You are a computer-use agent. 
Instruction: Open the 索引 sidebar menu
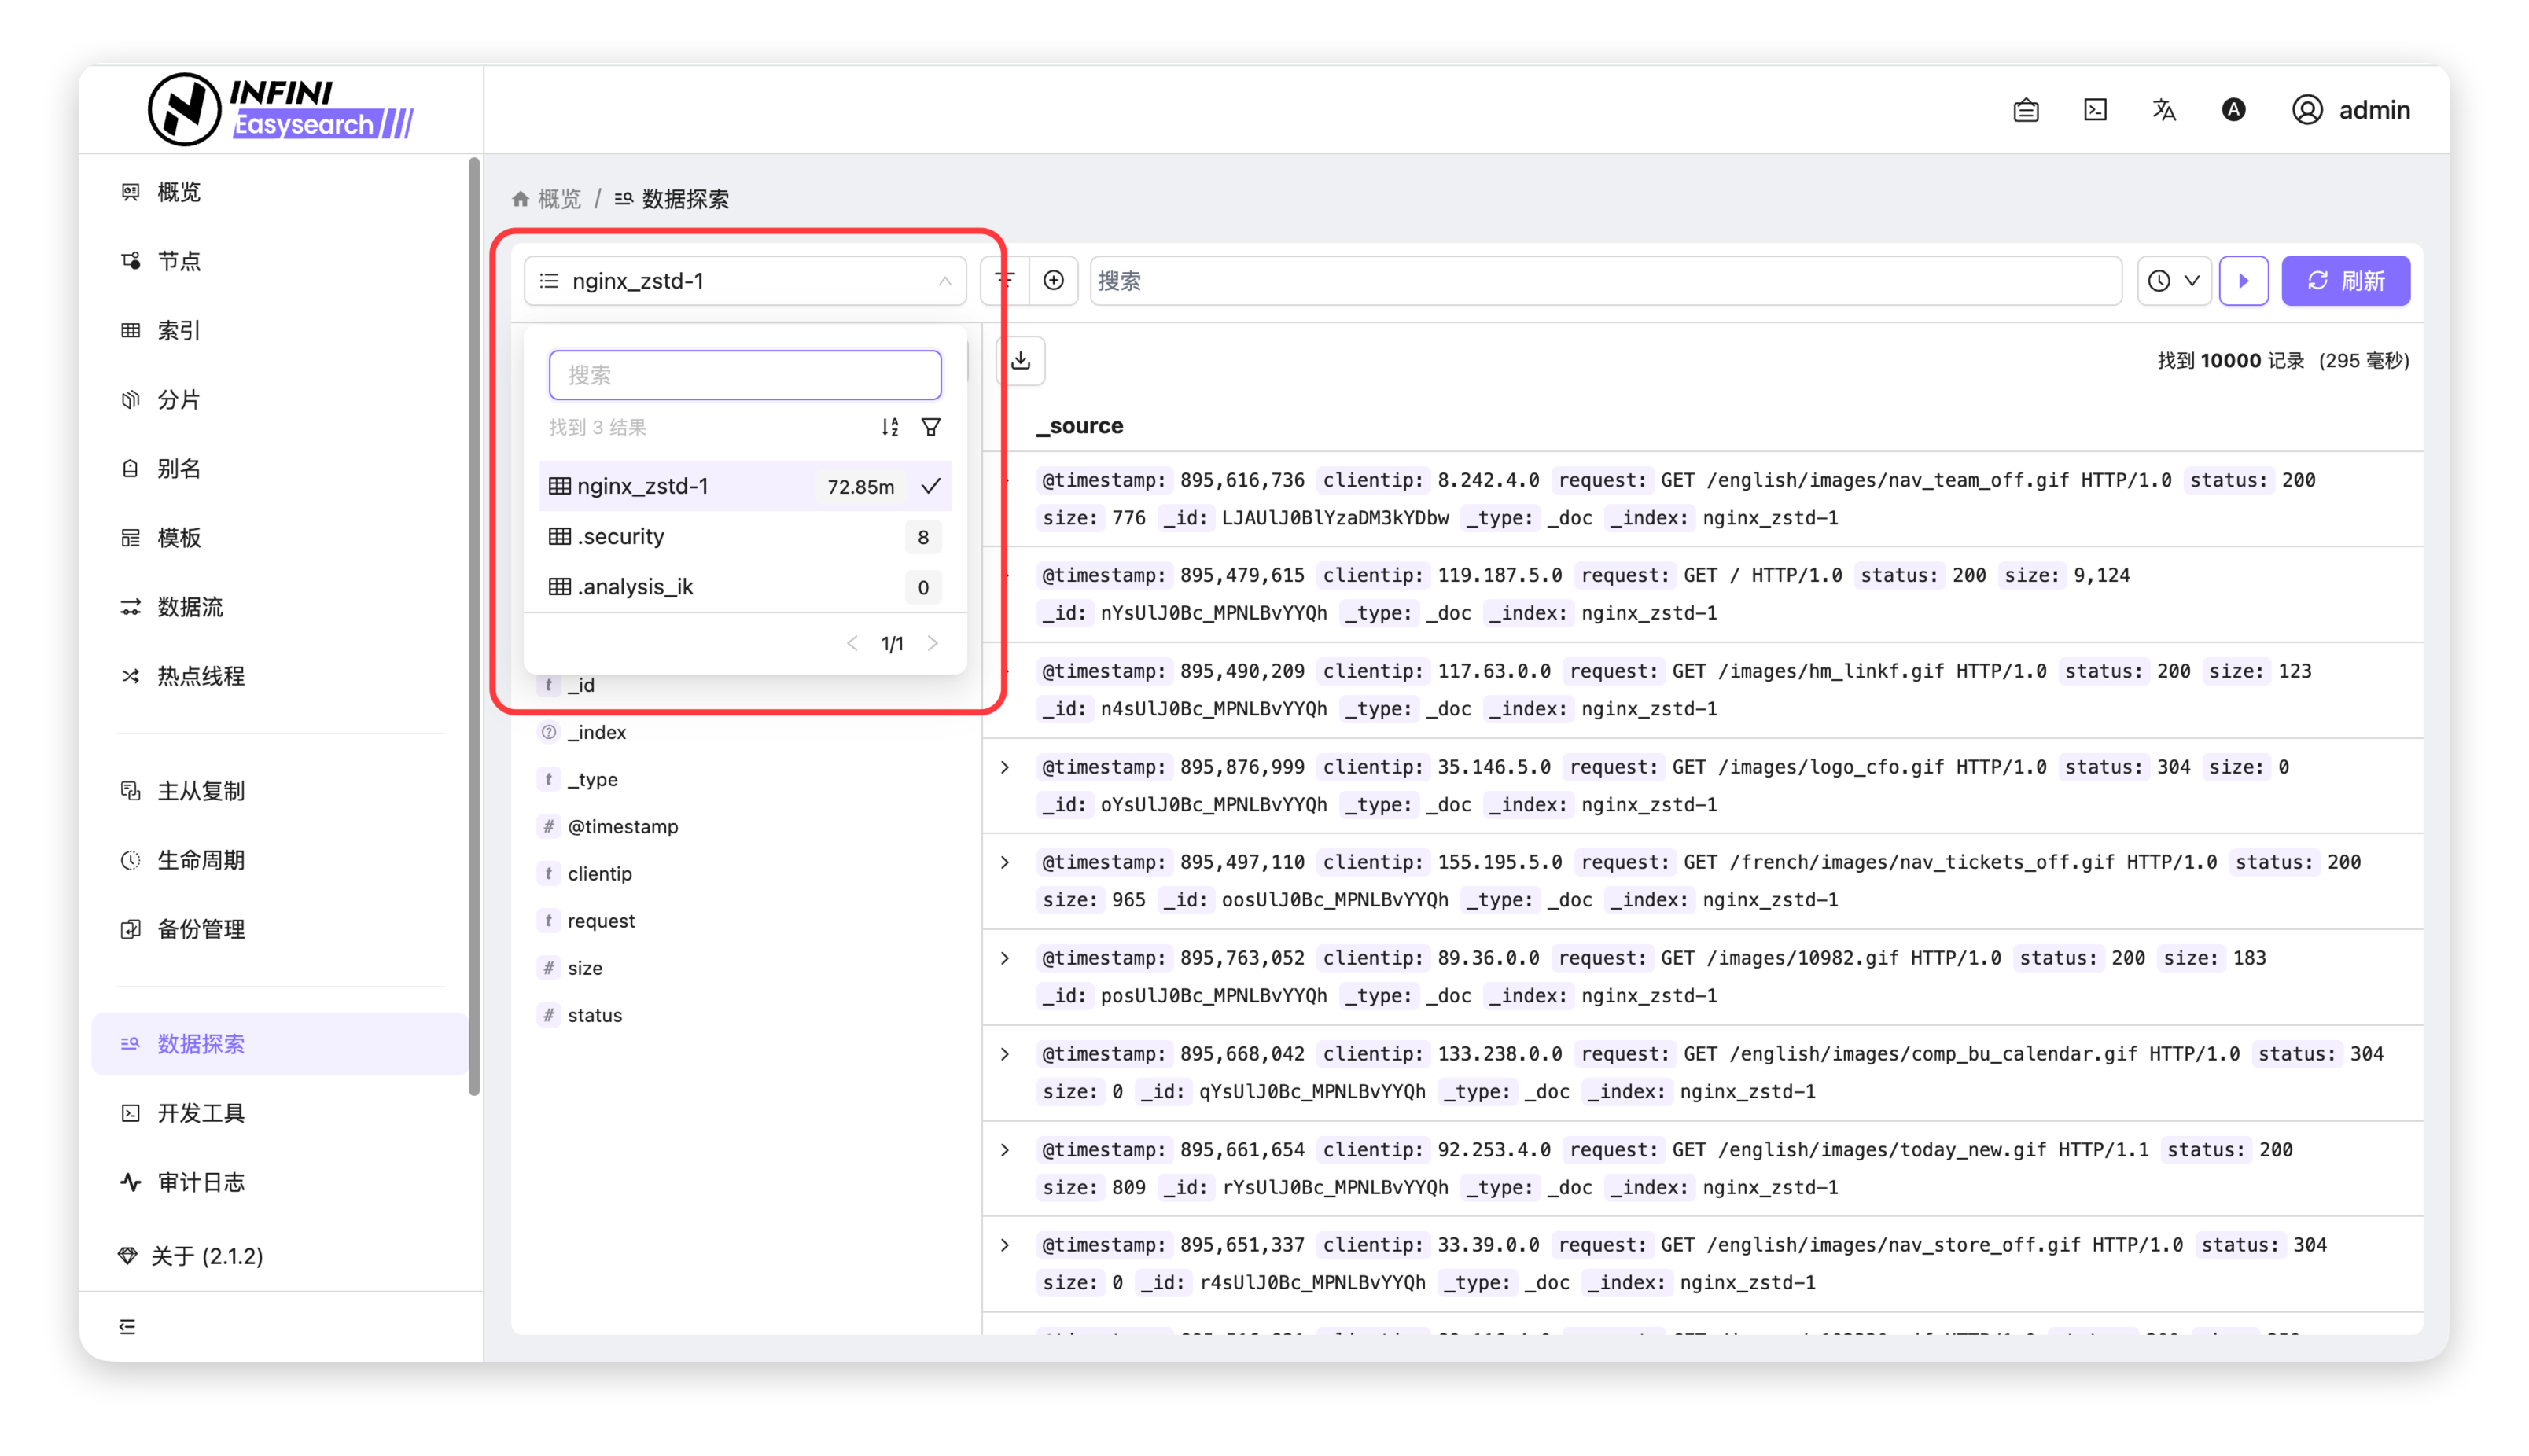click(179, 330)
